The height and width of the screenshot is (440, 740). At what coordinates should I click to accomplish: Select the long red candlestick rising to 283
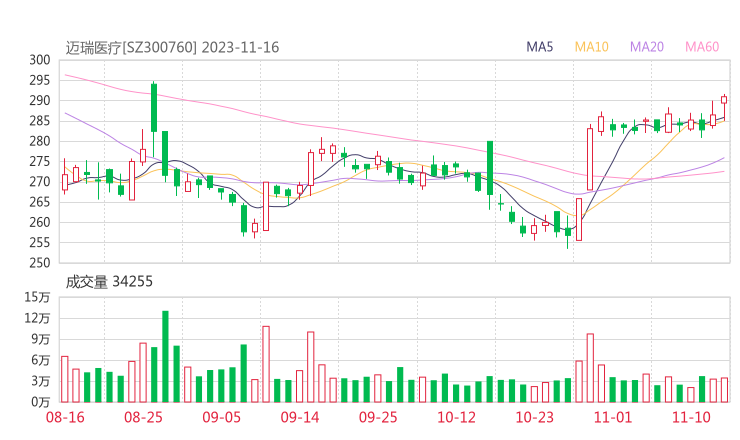click(x=590, y=159)
